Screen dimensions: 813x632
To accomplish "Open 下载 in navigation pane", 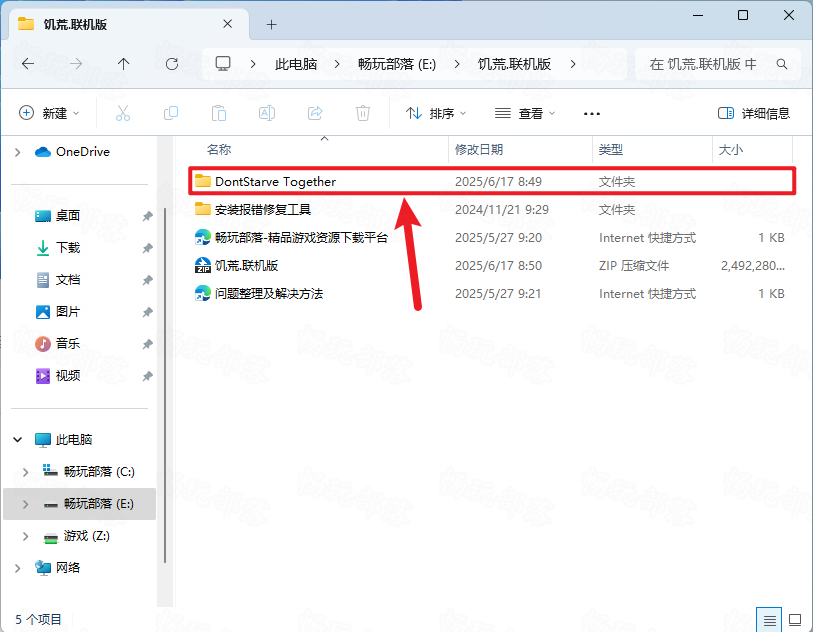I will pos(67,248).
